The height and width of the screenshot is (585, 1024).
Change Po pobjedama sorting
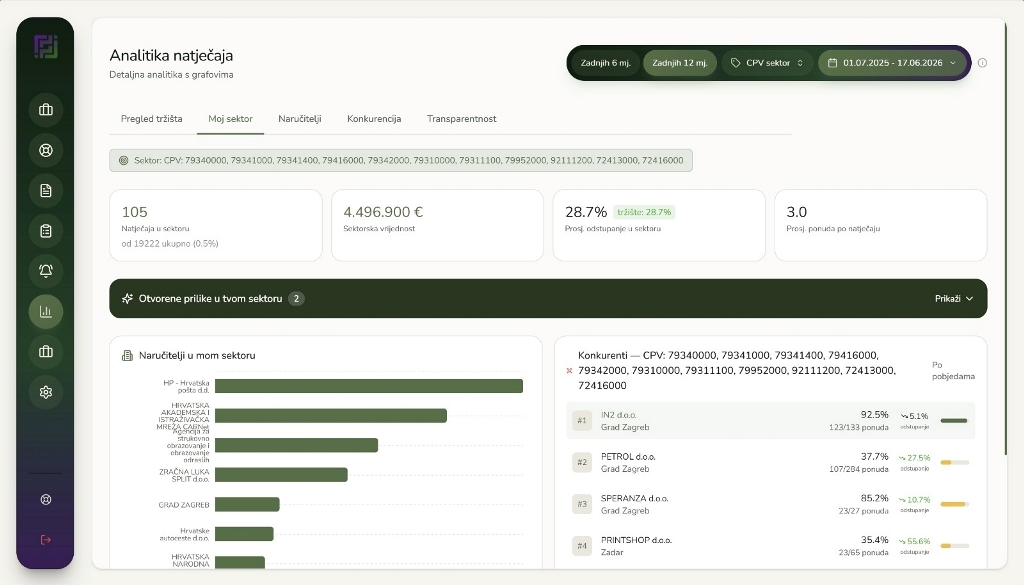[953, 371]
